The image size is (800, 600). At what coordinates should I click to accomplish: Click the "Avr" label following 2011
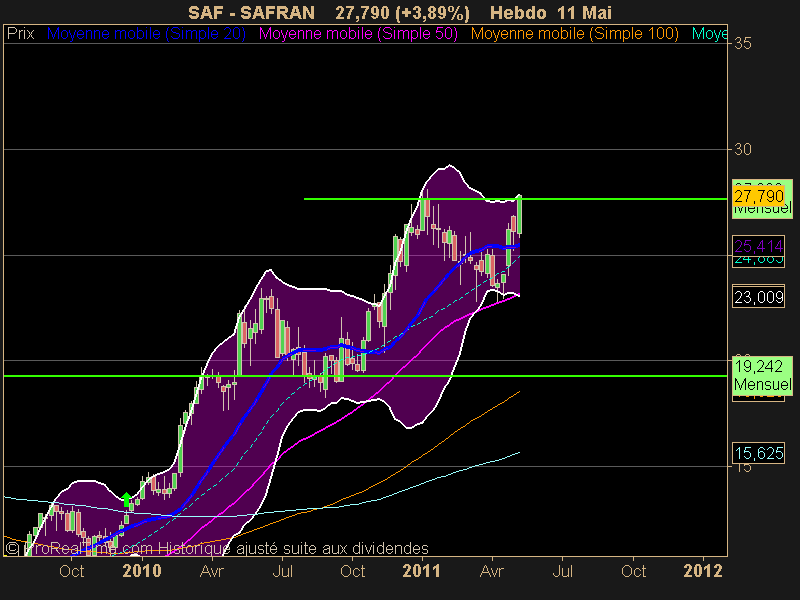click(492, 571)
